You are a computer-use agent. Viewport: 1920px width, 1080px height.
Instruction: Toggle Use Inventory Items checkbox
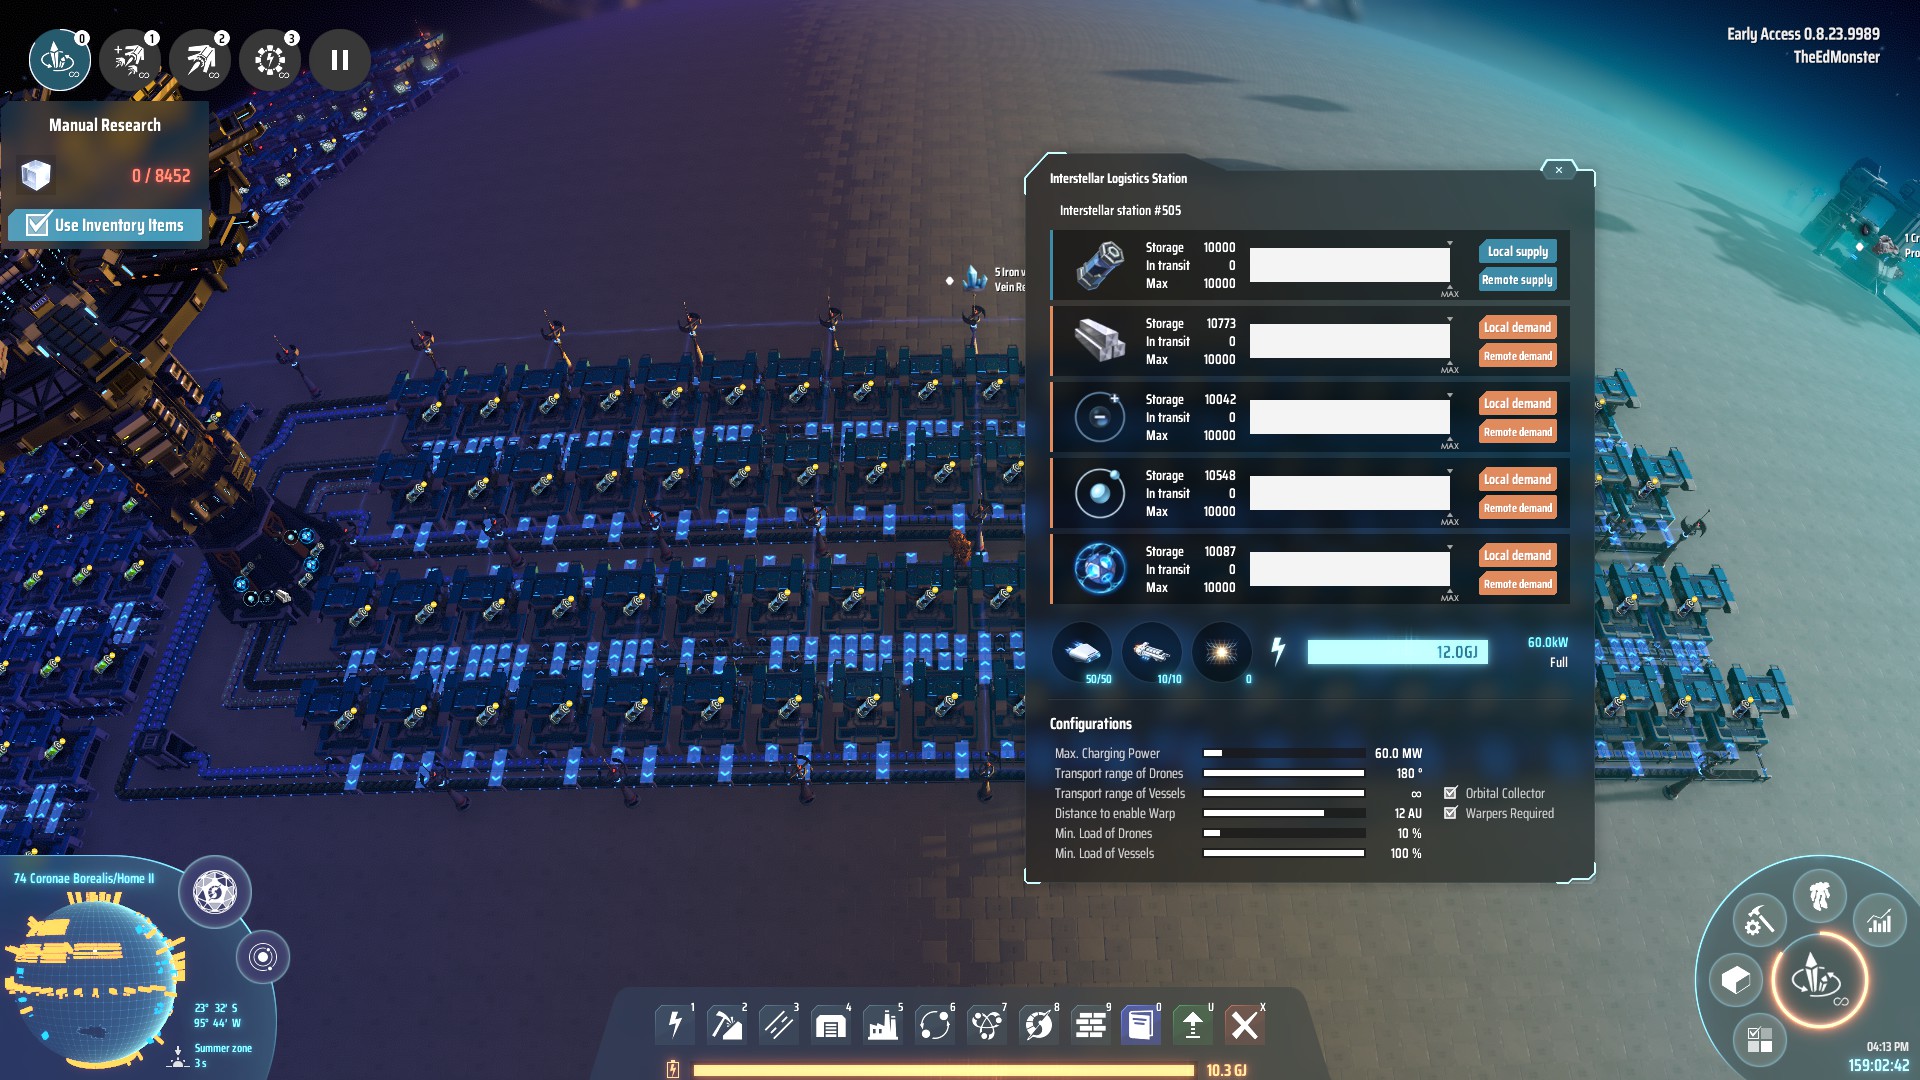pyautogui.click(x=38, y=224)
